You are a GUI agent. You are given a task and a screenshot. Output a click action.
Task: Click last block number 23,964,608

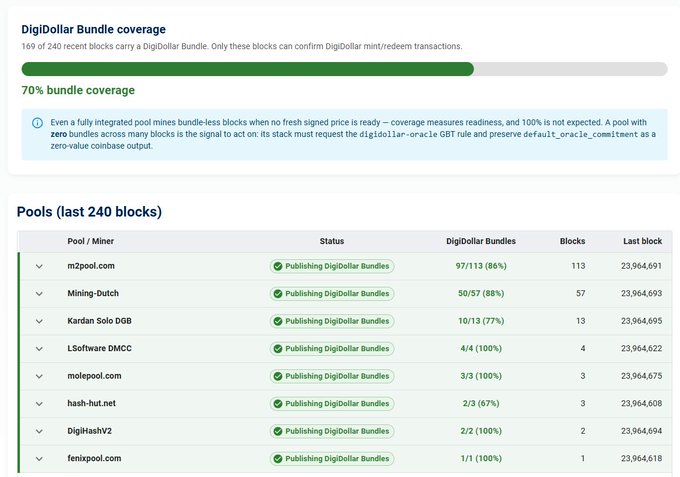pos(641,404)
